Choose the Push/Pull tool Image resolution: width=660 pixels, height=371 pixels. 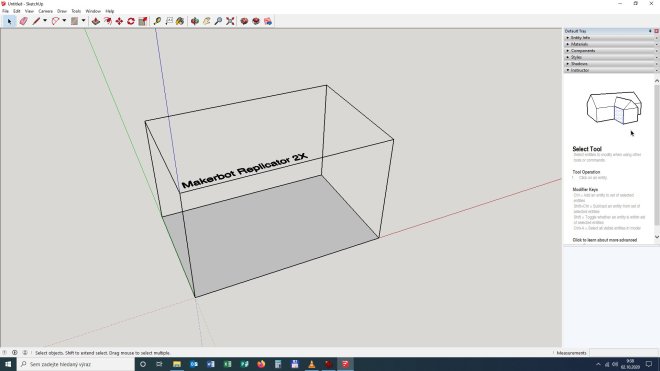(96, 21)
